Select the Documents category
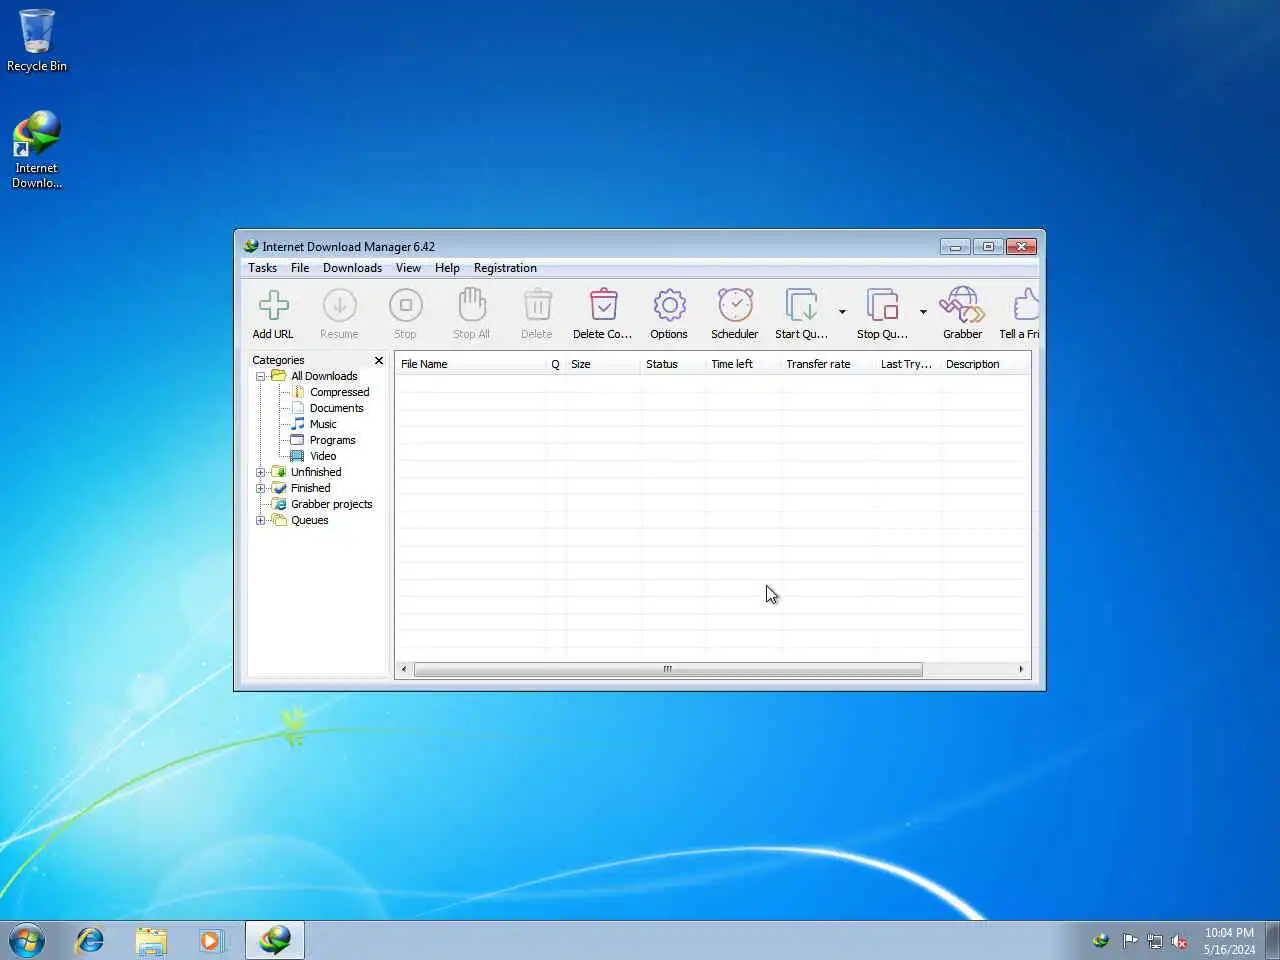 click(x=336, y=408)
